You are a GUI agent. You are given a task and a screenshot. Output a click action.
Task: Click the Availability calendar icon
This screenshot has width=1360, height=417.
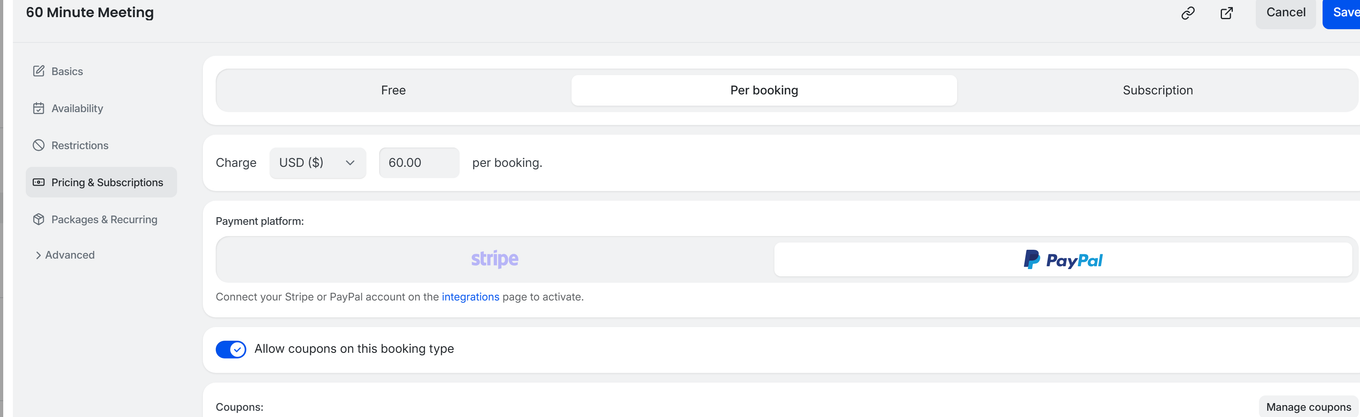[x=39, y=108]
